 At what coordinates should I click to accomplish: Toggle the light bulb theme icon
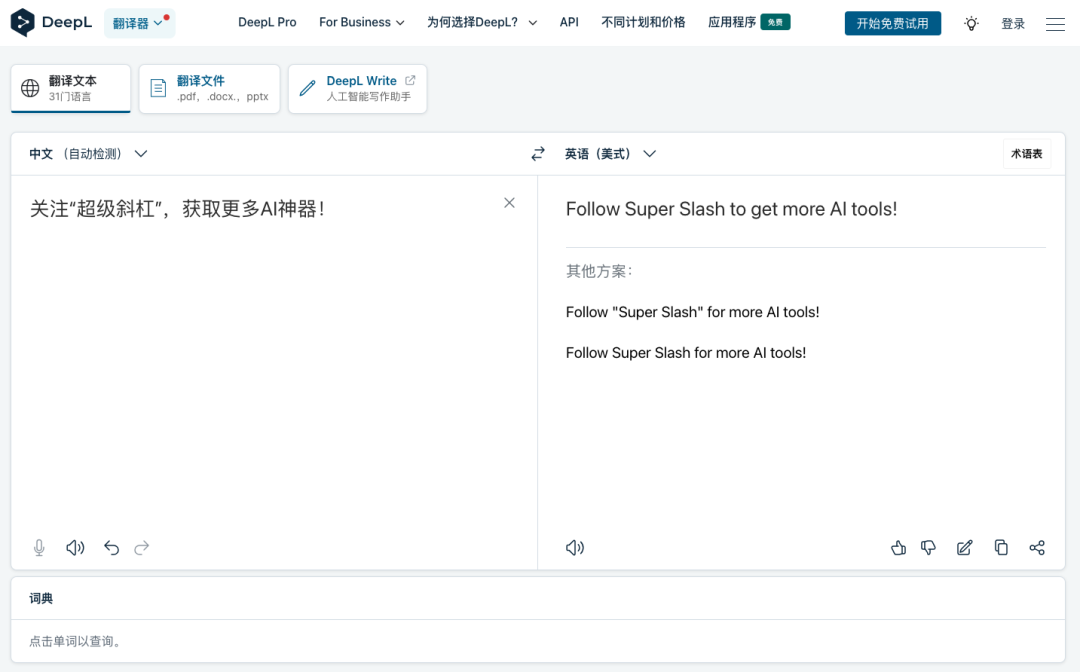pyautogui.click(x=971, y=24)
